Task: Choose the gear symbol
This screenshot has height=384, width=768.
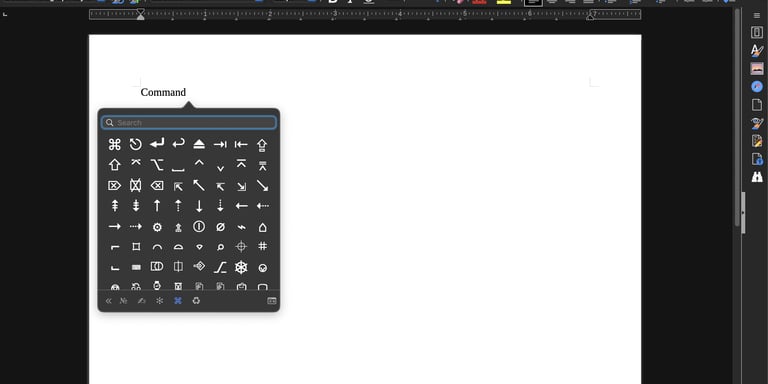Action: pyautogui.click(x=157, y=227)
